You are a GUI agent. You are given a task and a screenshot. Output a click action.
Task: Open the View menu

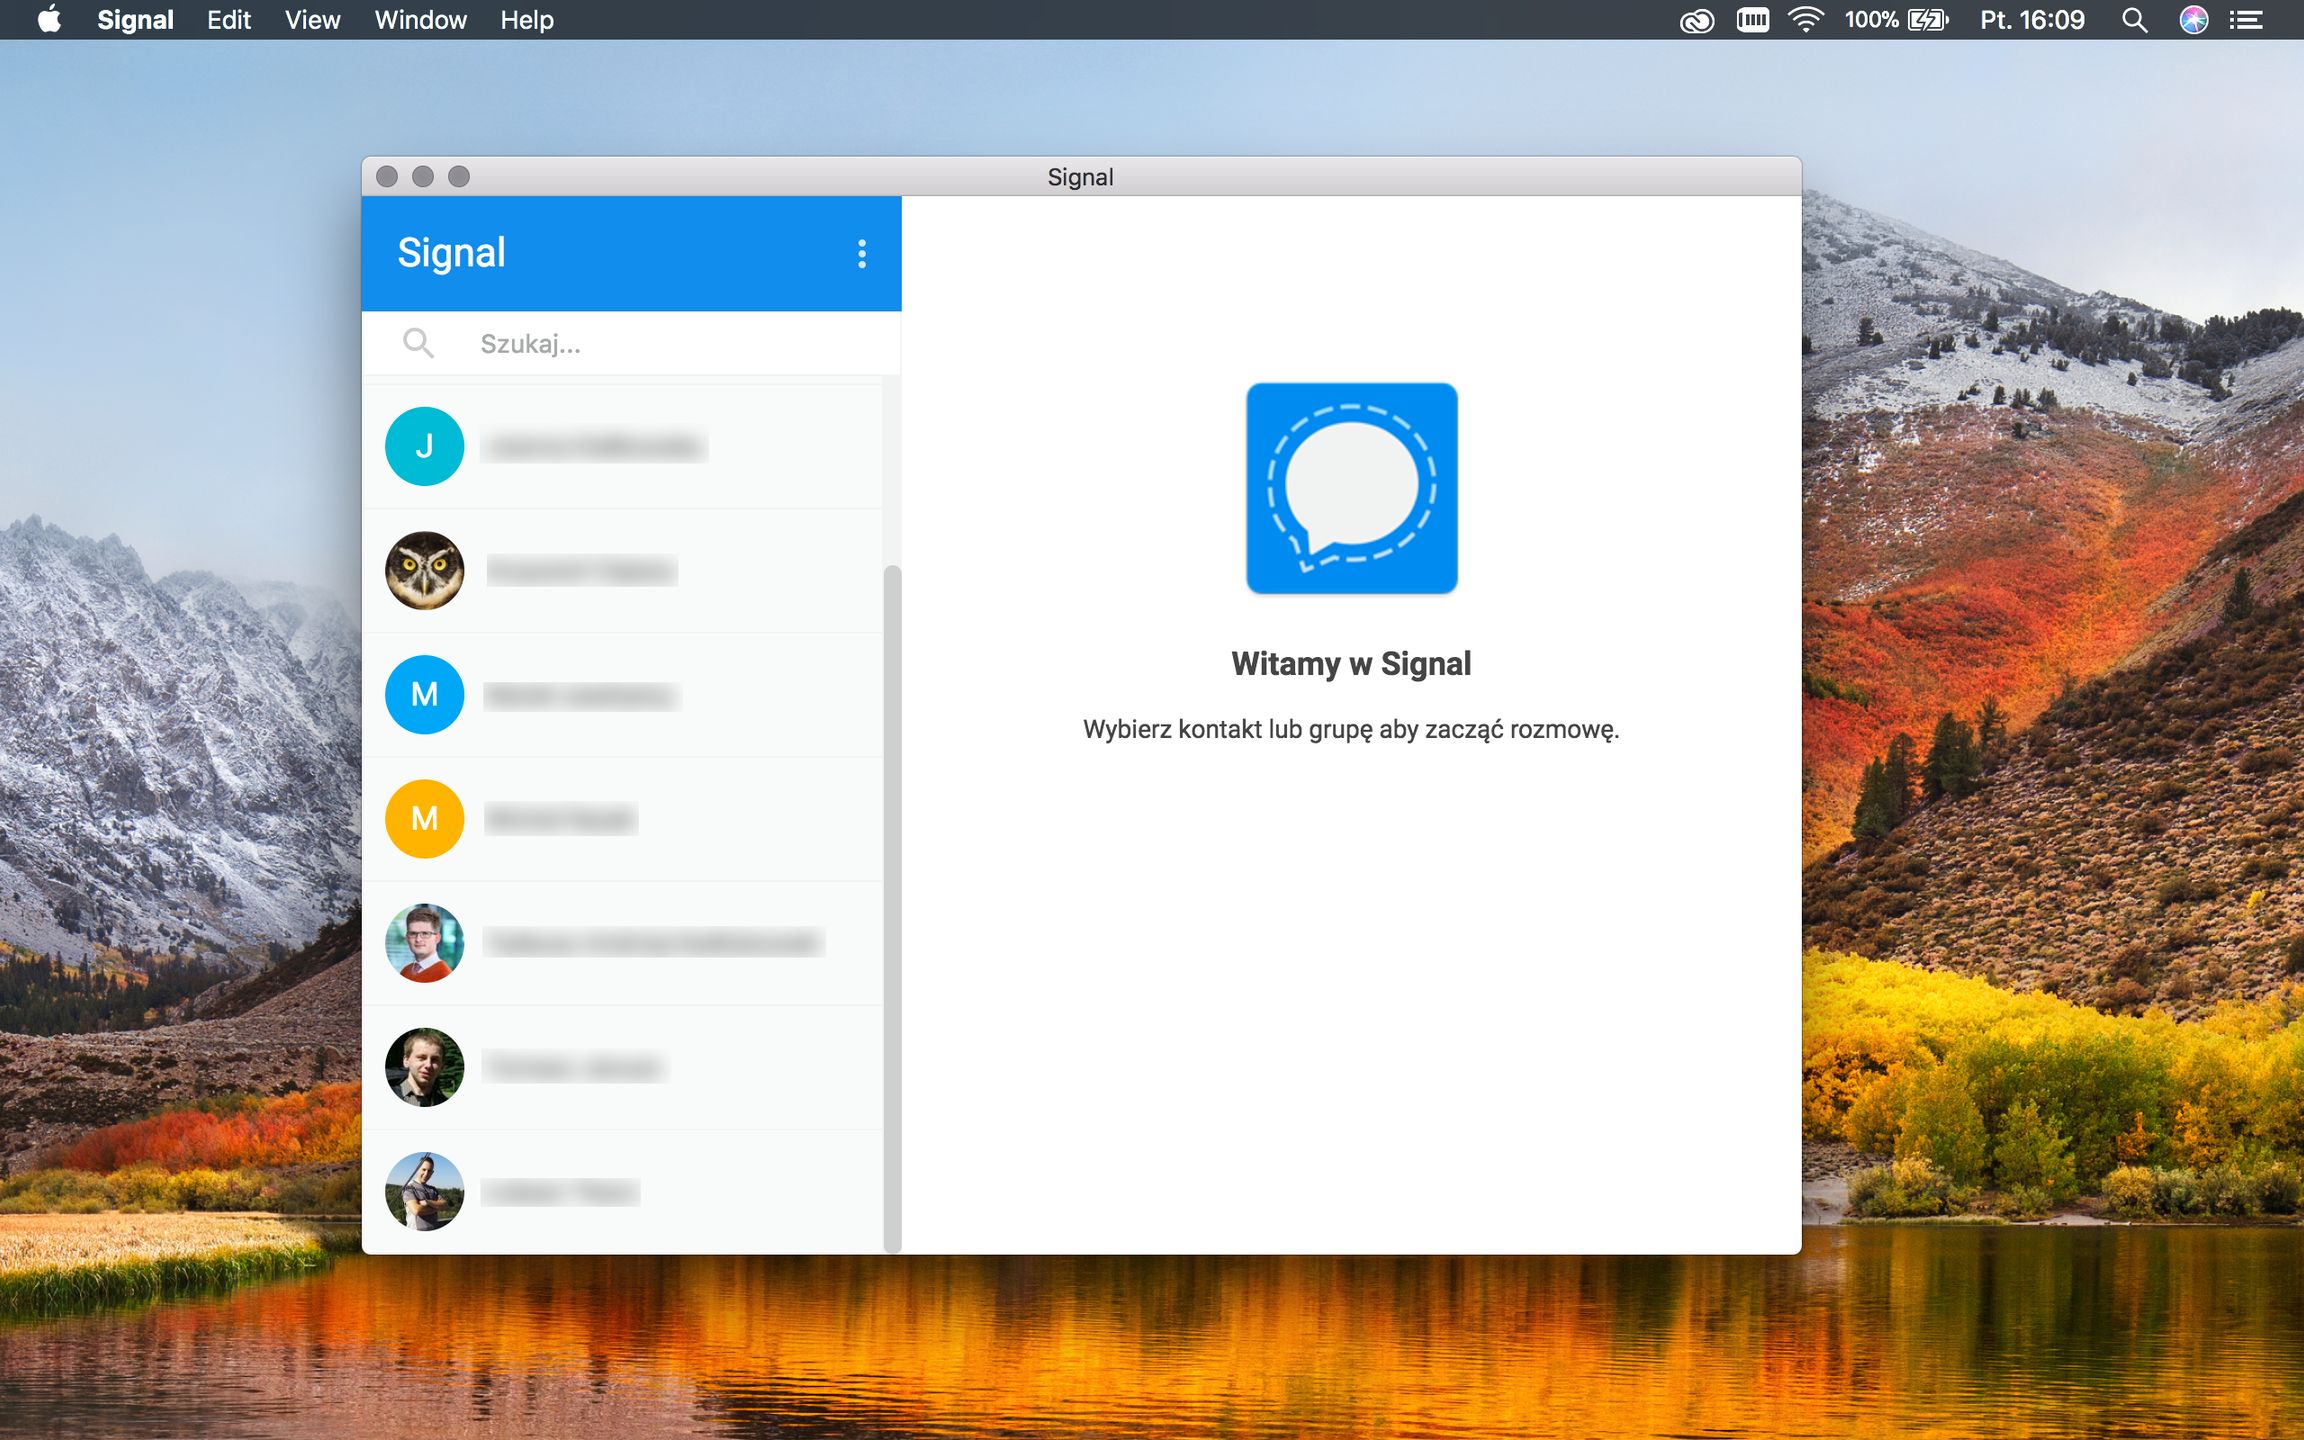[x=312, y=20]
